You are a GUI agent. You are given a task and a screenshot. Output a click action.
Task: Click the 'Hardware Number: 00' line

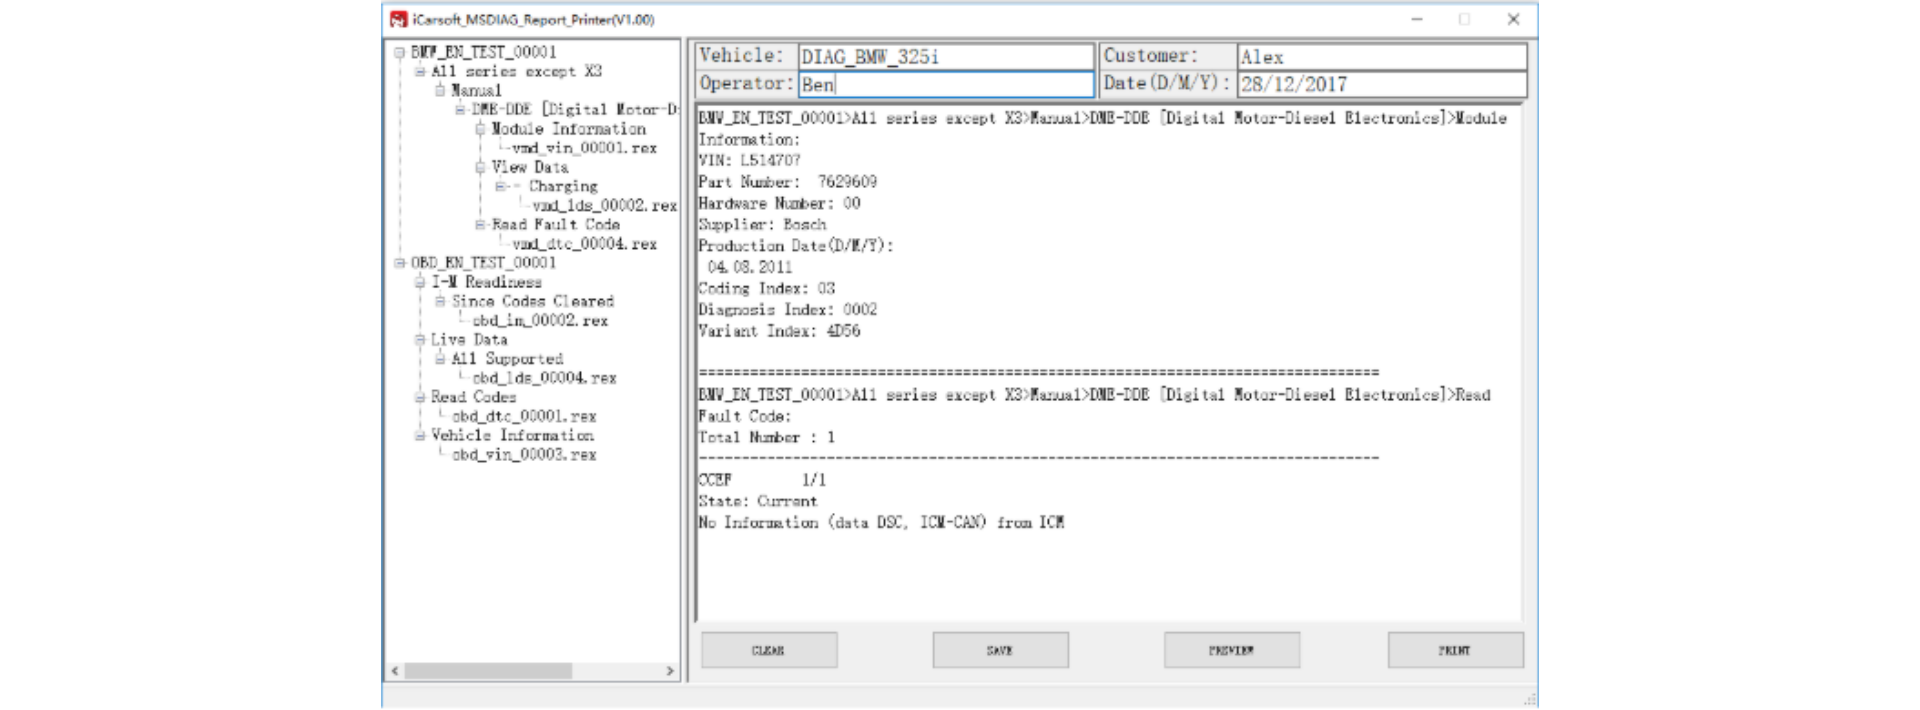tap(779, 203)
